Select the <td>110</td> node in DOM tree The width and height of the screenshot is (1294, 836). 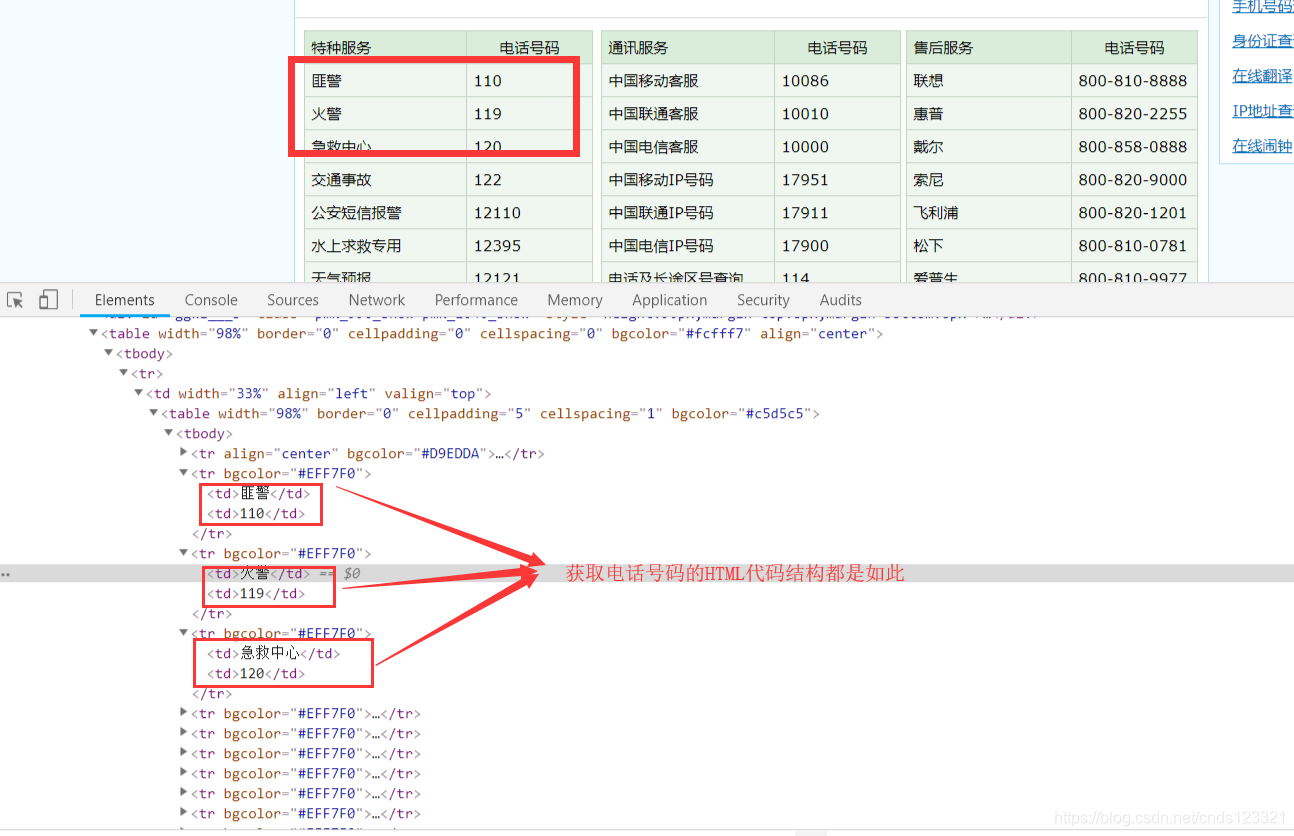(x=256, y=513)
